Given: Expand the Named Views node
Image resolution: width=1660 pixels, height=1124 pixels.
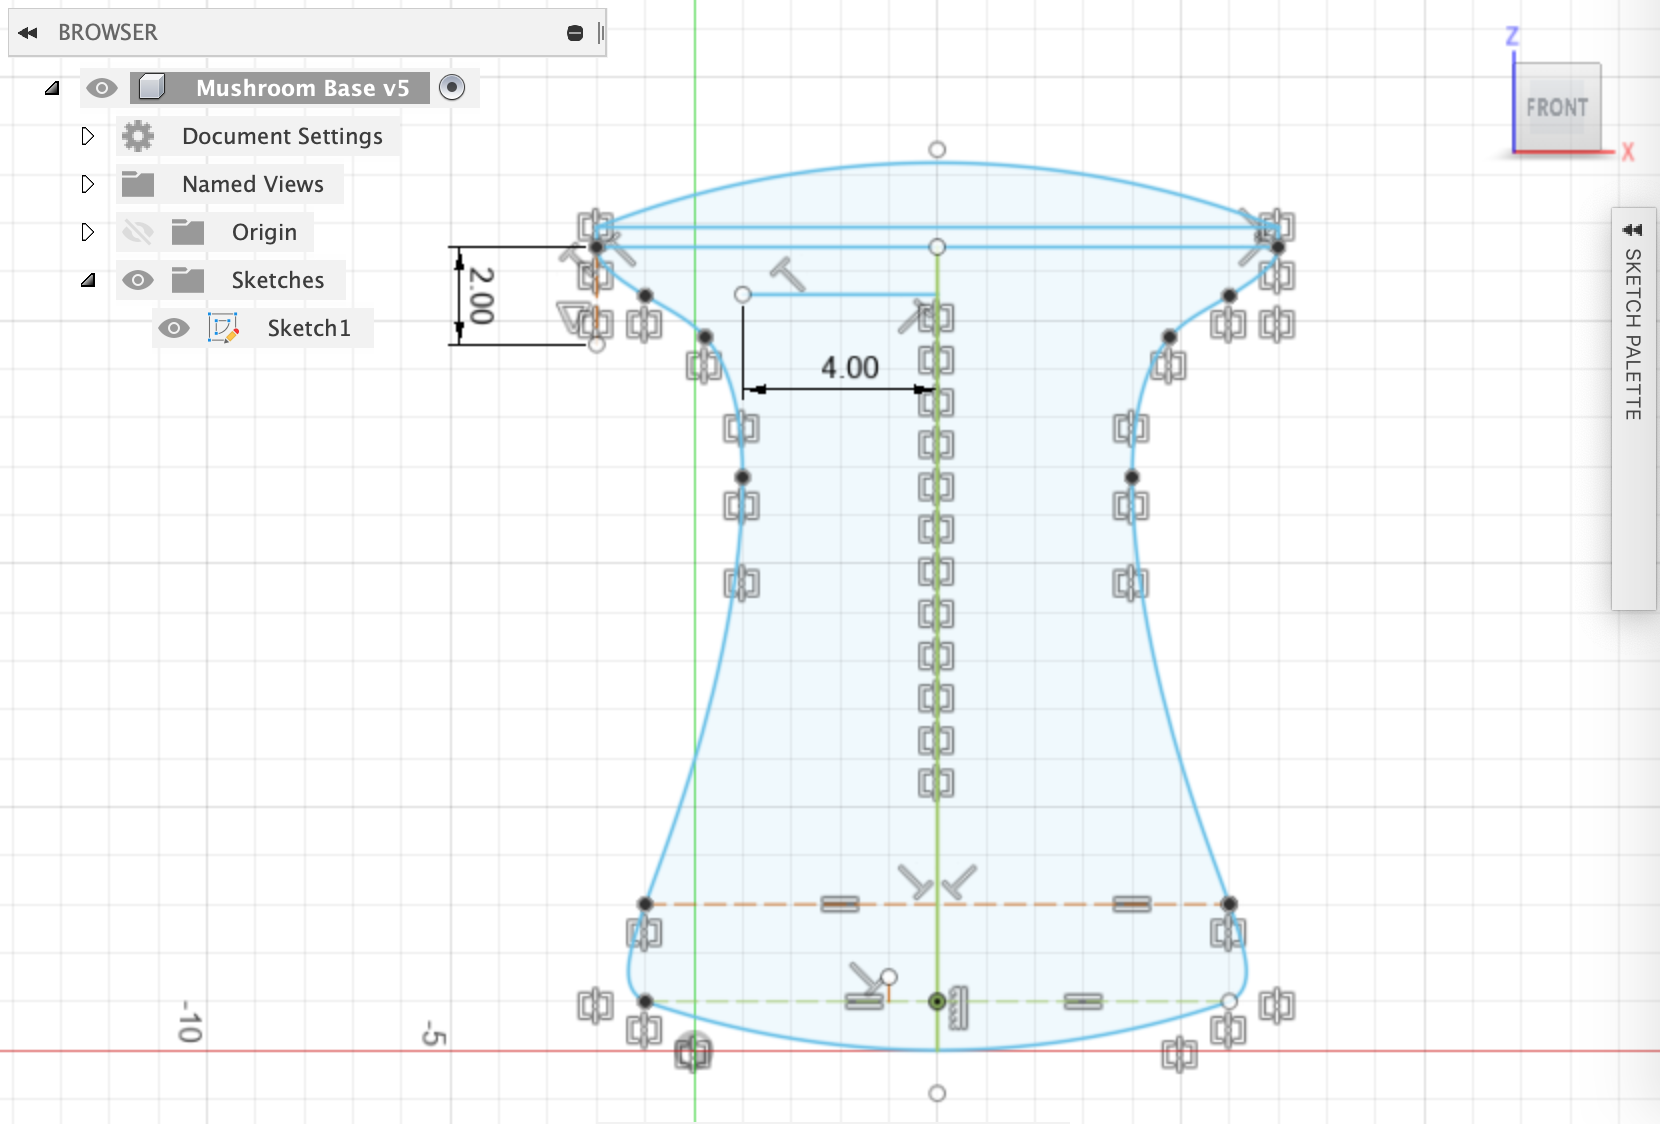Looking at the screenshot, I should (87, 184).
